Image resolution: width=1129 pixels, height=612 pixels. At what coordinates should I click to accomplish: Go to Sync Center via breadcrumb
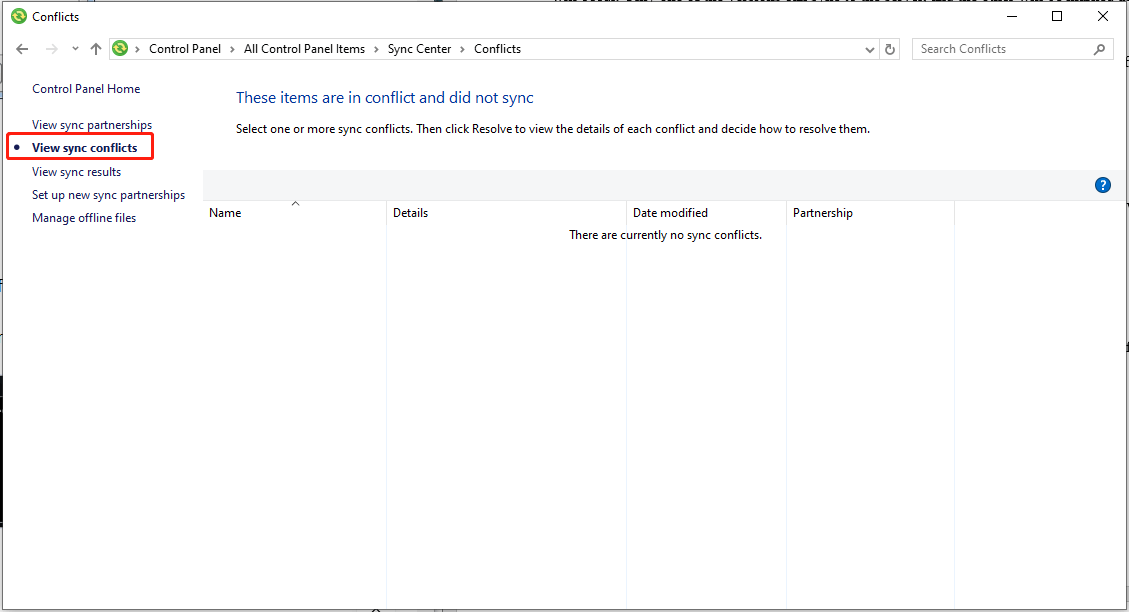[x=419, y=48]
